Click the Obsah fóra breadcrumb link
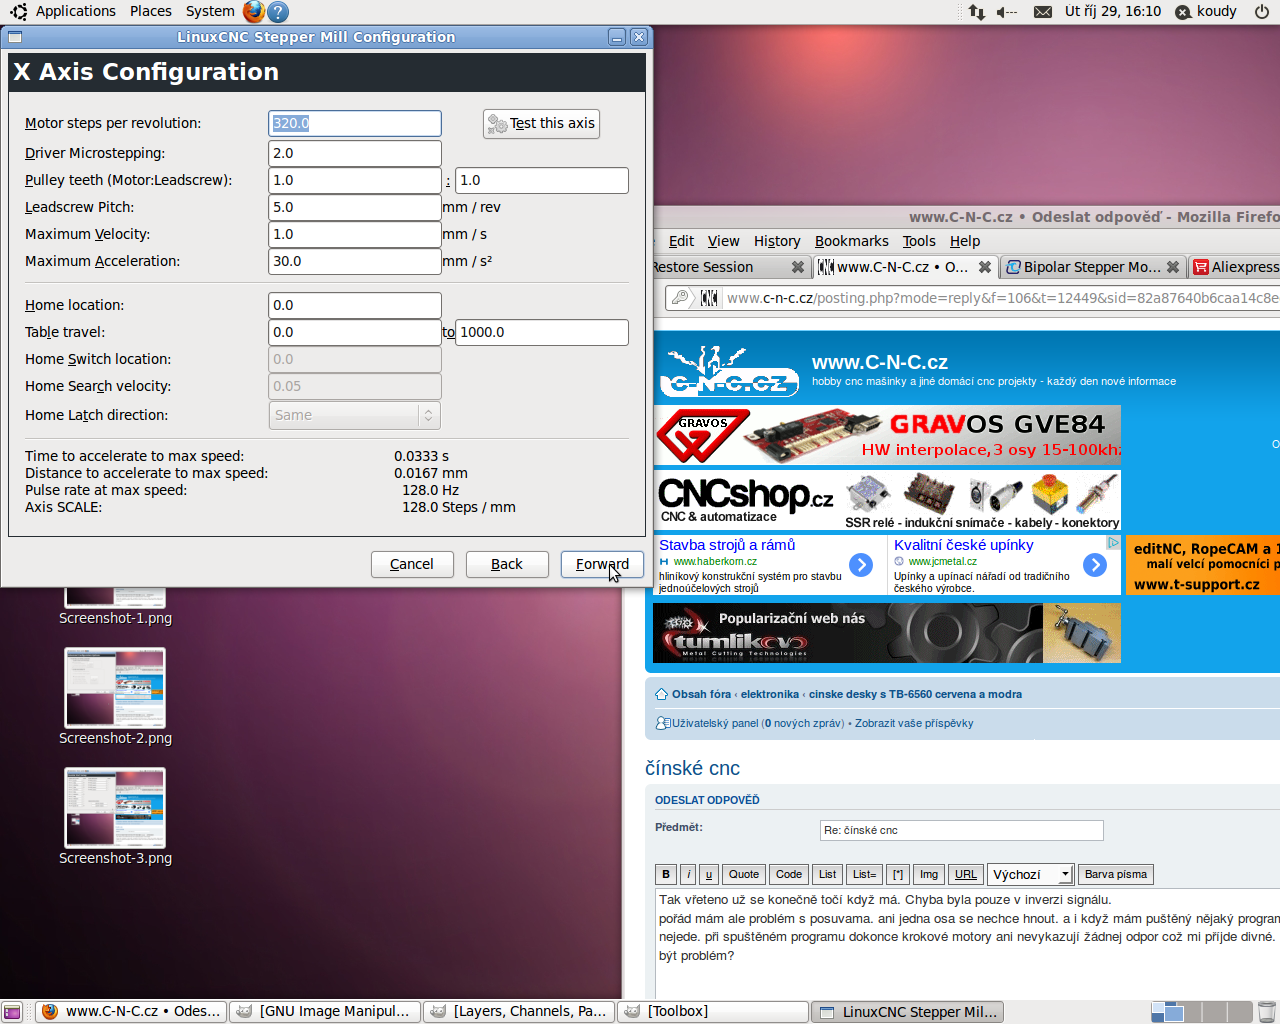This screenshot has width=1280, height=1024. click(x=700, y=694)
